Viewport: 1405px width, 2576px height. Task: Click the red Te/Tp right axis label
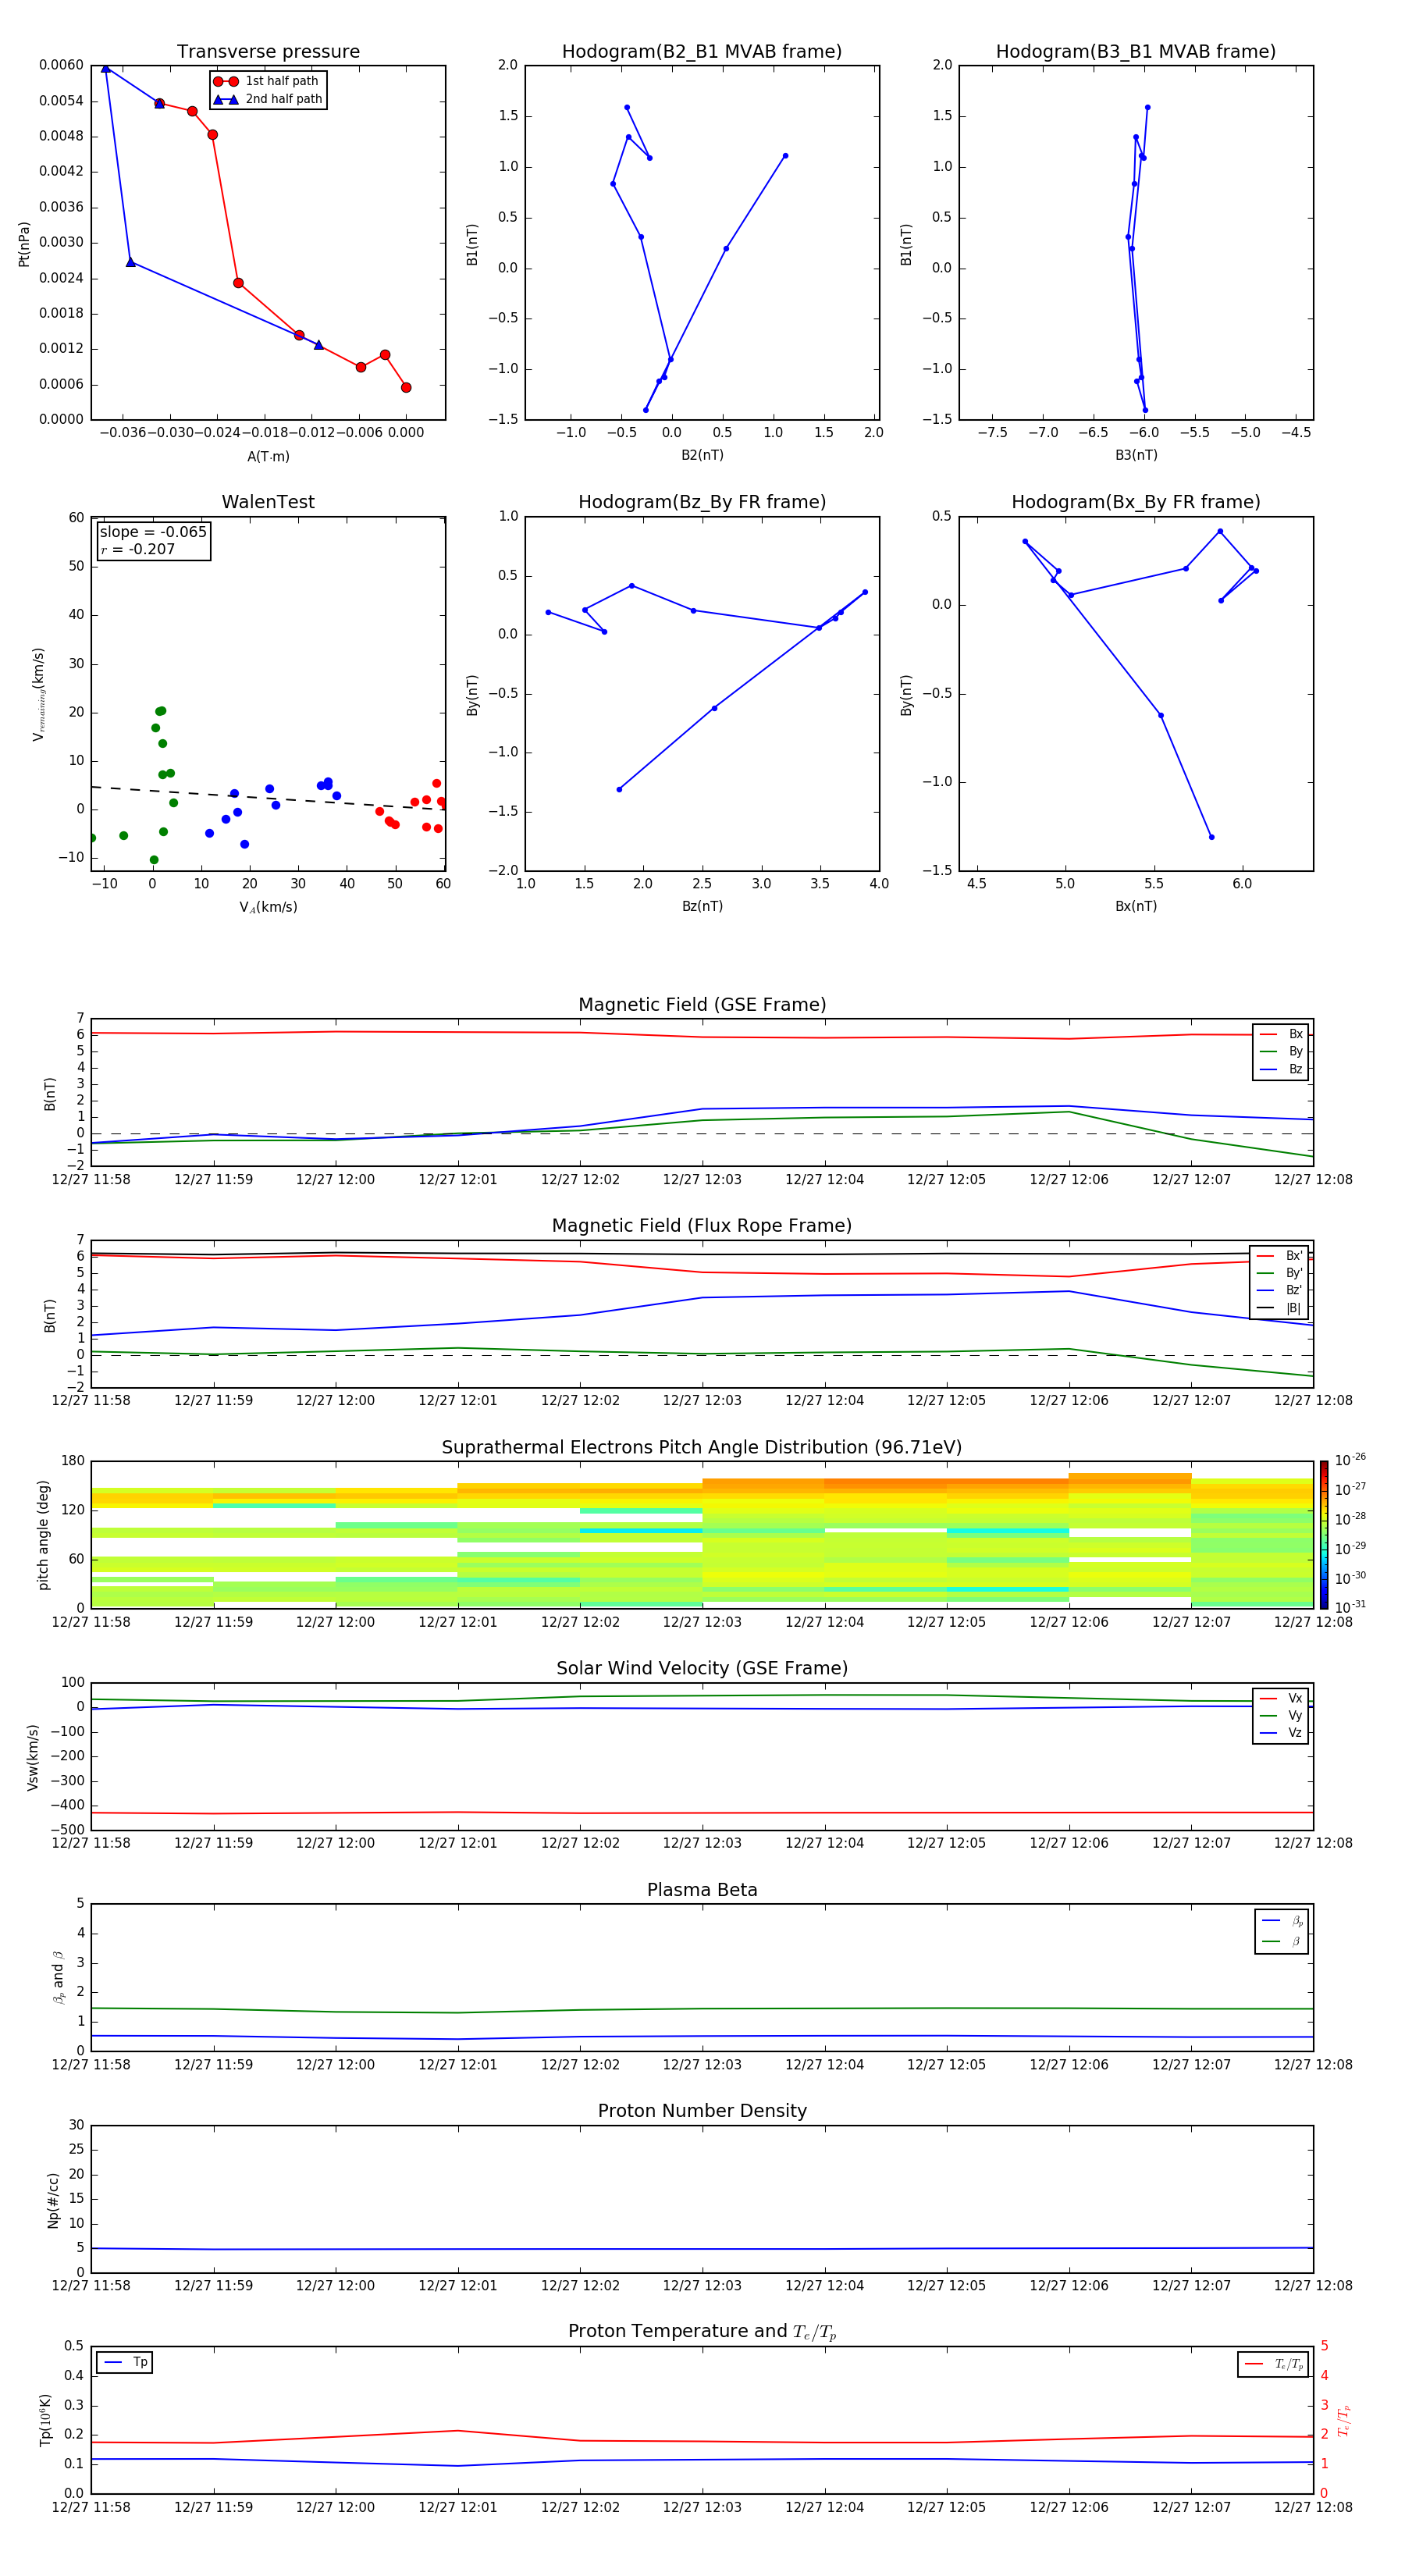point(1344,2420)
